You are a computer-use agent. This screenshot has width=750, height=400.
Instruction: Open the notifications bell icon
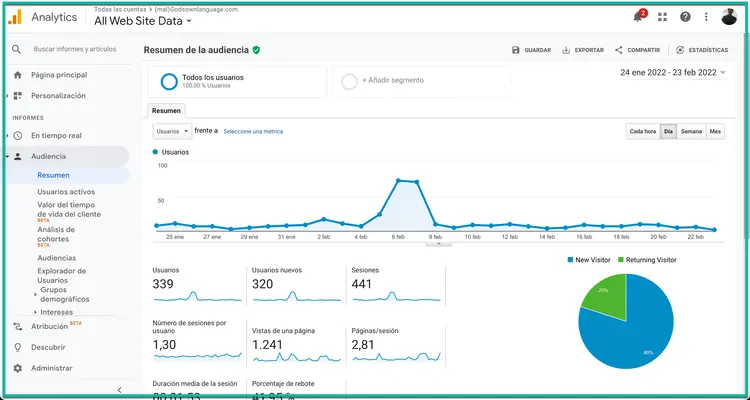pyautogui.click(x=638, y=17)
